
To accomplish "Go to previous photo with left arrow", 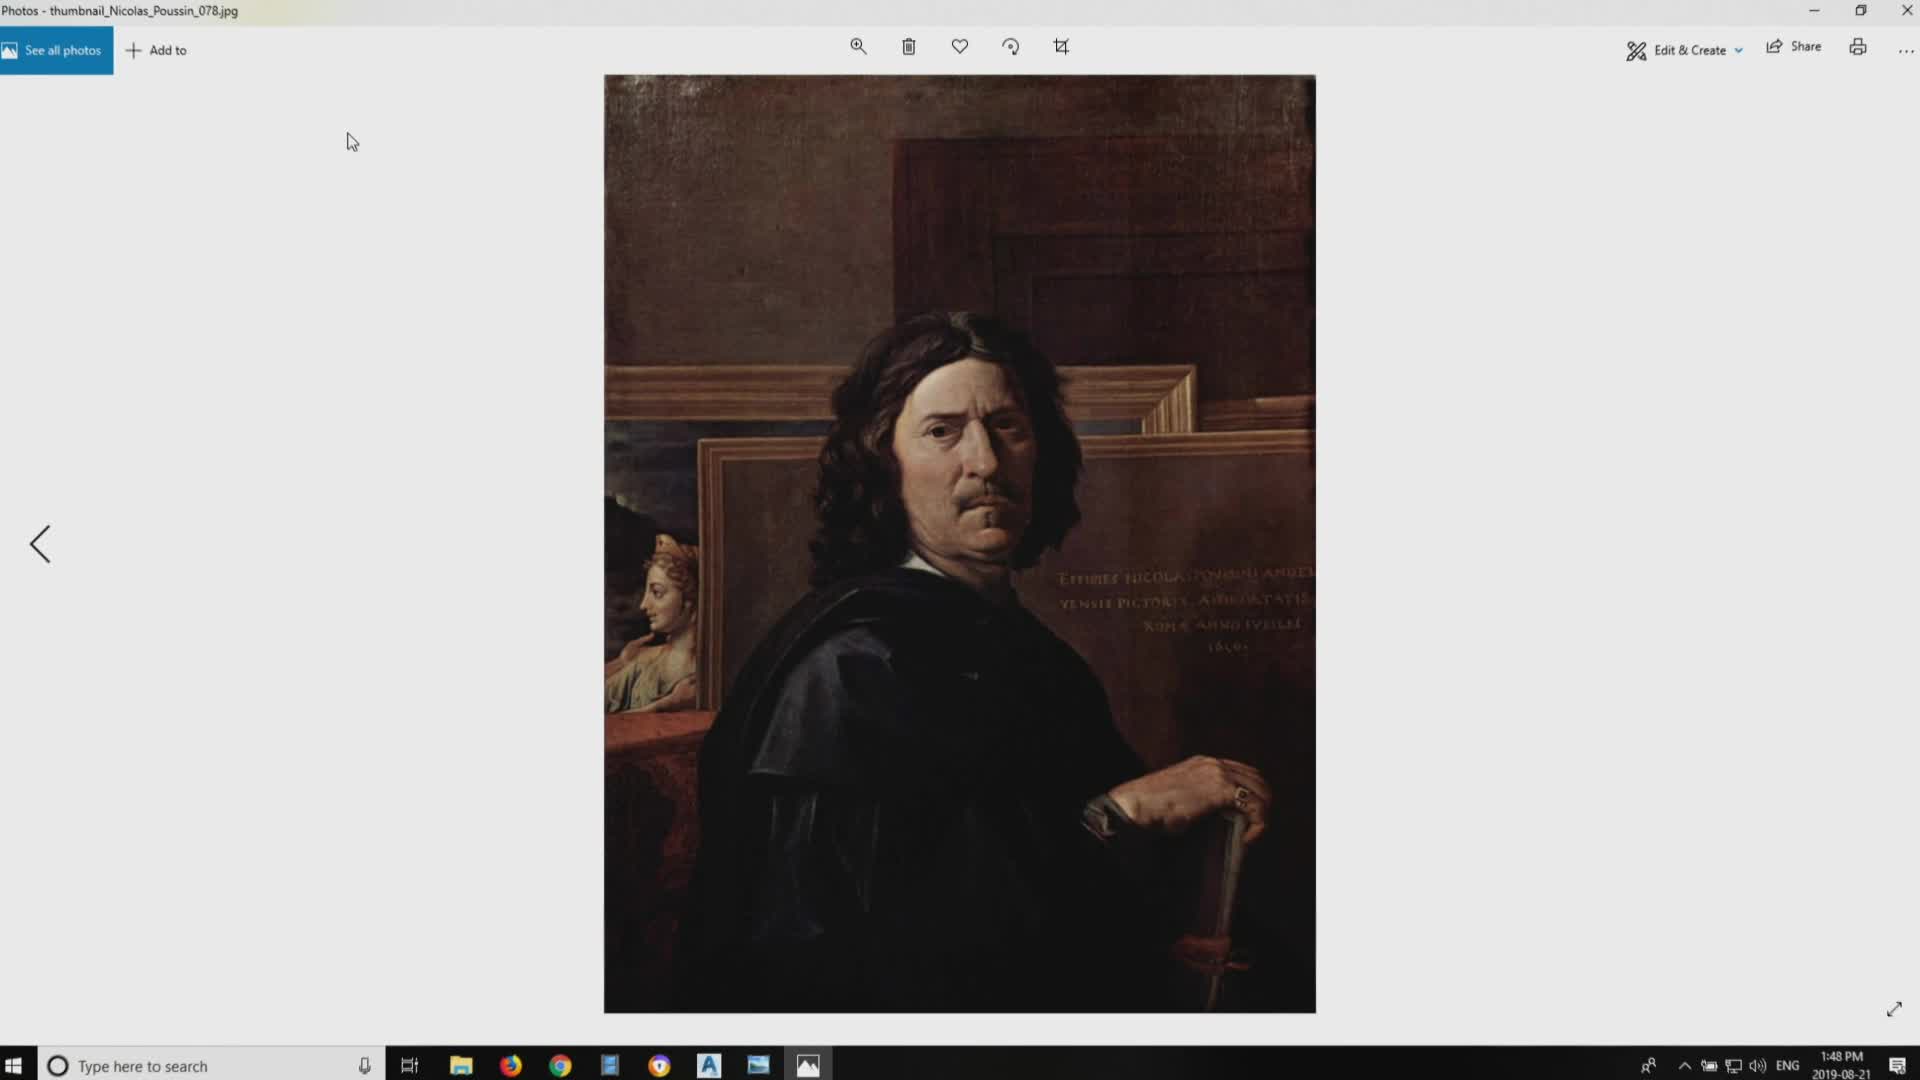I will pyautogui.click(x=40, y=545).
